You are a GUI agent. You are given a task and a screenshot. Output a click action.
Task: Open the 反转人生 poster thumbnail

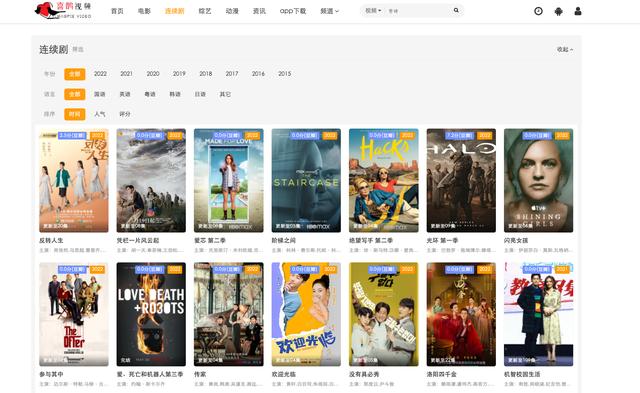(x=74, y=180)
